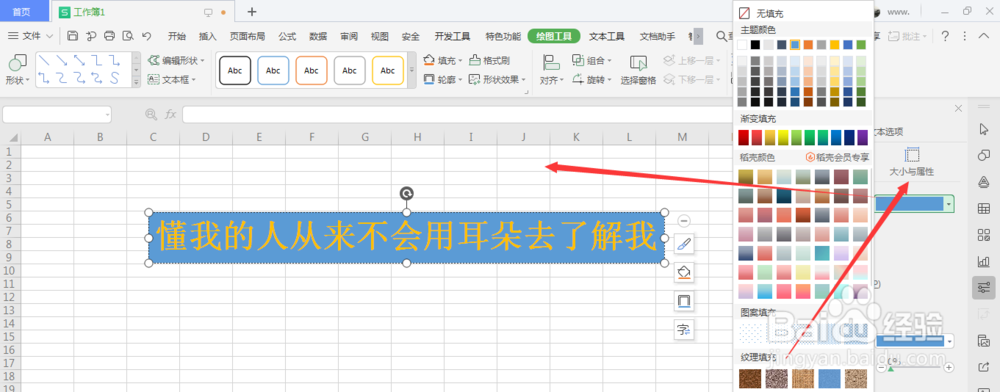This screenshot has width=1000, height=392.
Task: Switch to the 审阅 ribbon tab
Action: coord(349,36)
